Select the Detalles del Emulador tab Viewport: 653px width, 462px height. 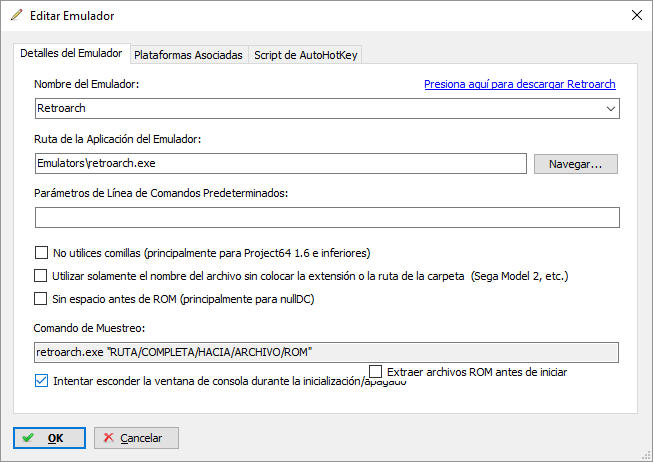(71, 53)
